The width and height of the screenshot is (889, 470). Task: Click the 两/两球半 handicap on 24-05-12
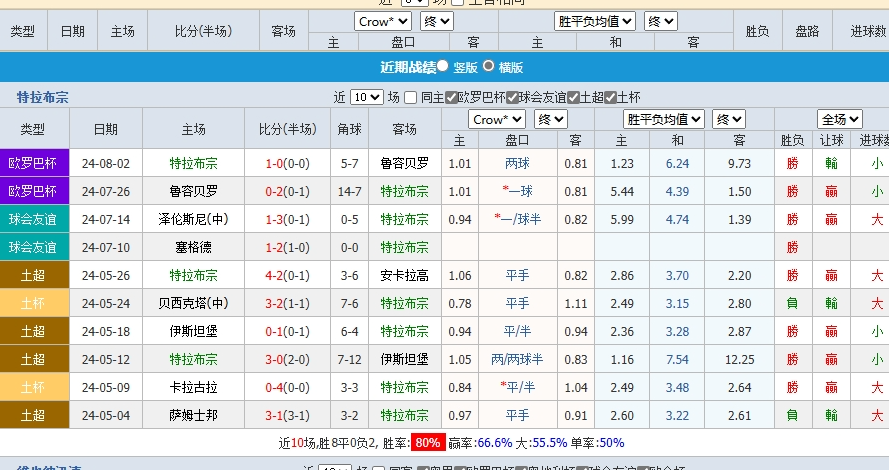tap(517, 359)
